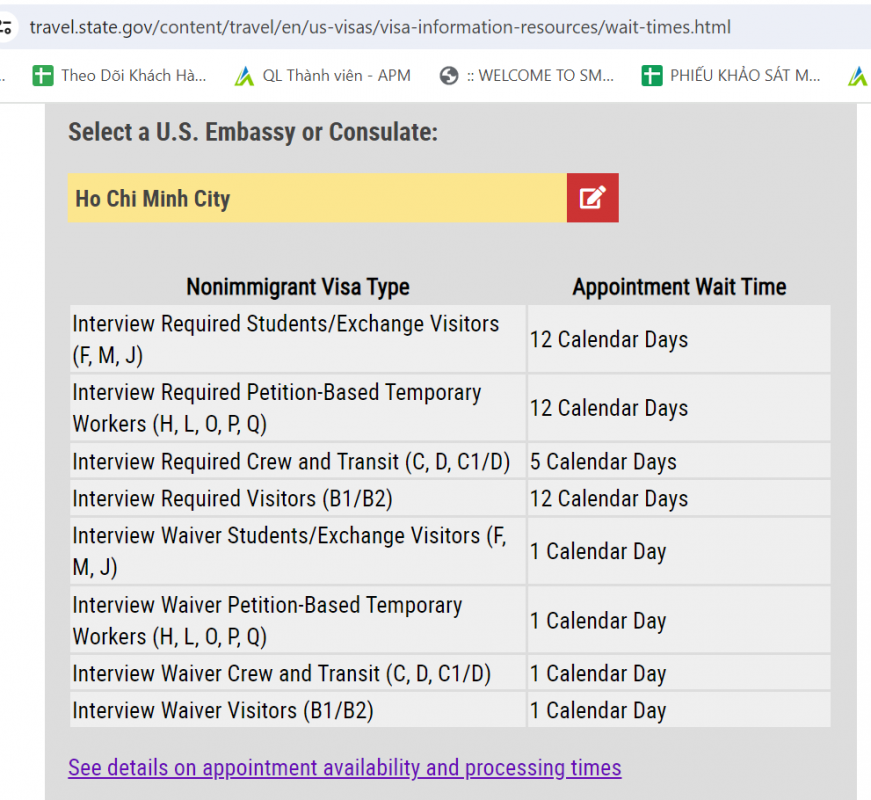Screen dimensions: 871x800
Task: Select Interview Required Crew and Transit row
Action: click(450, 461)
